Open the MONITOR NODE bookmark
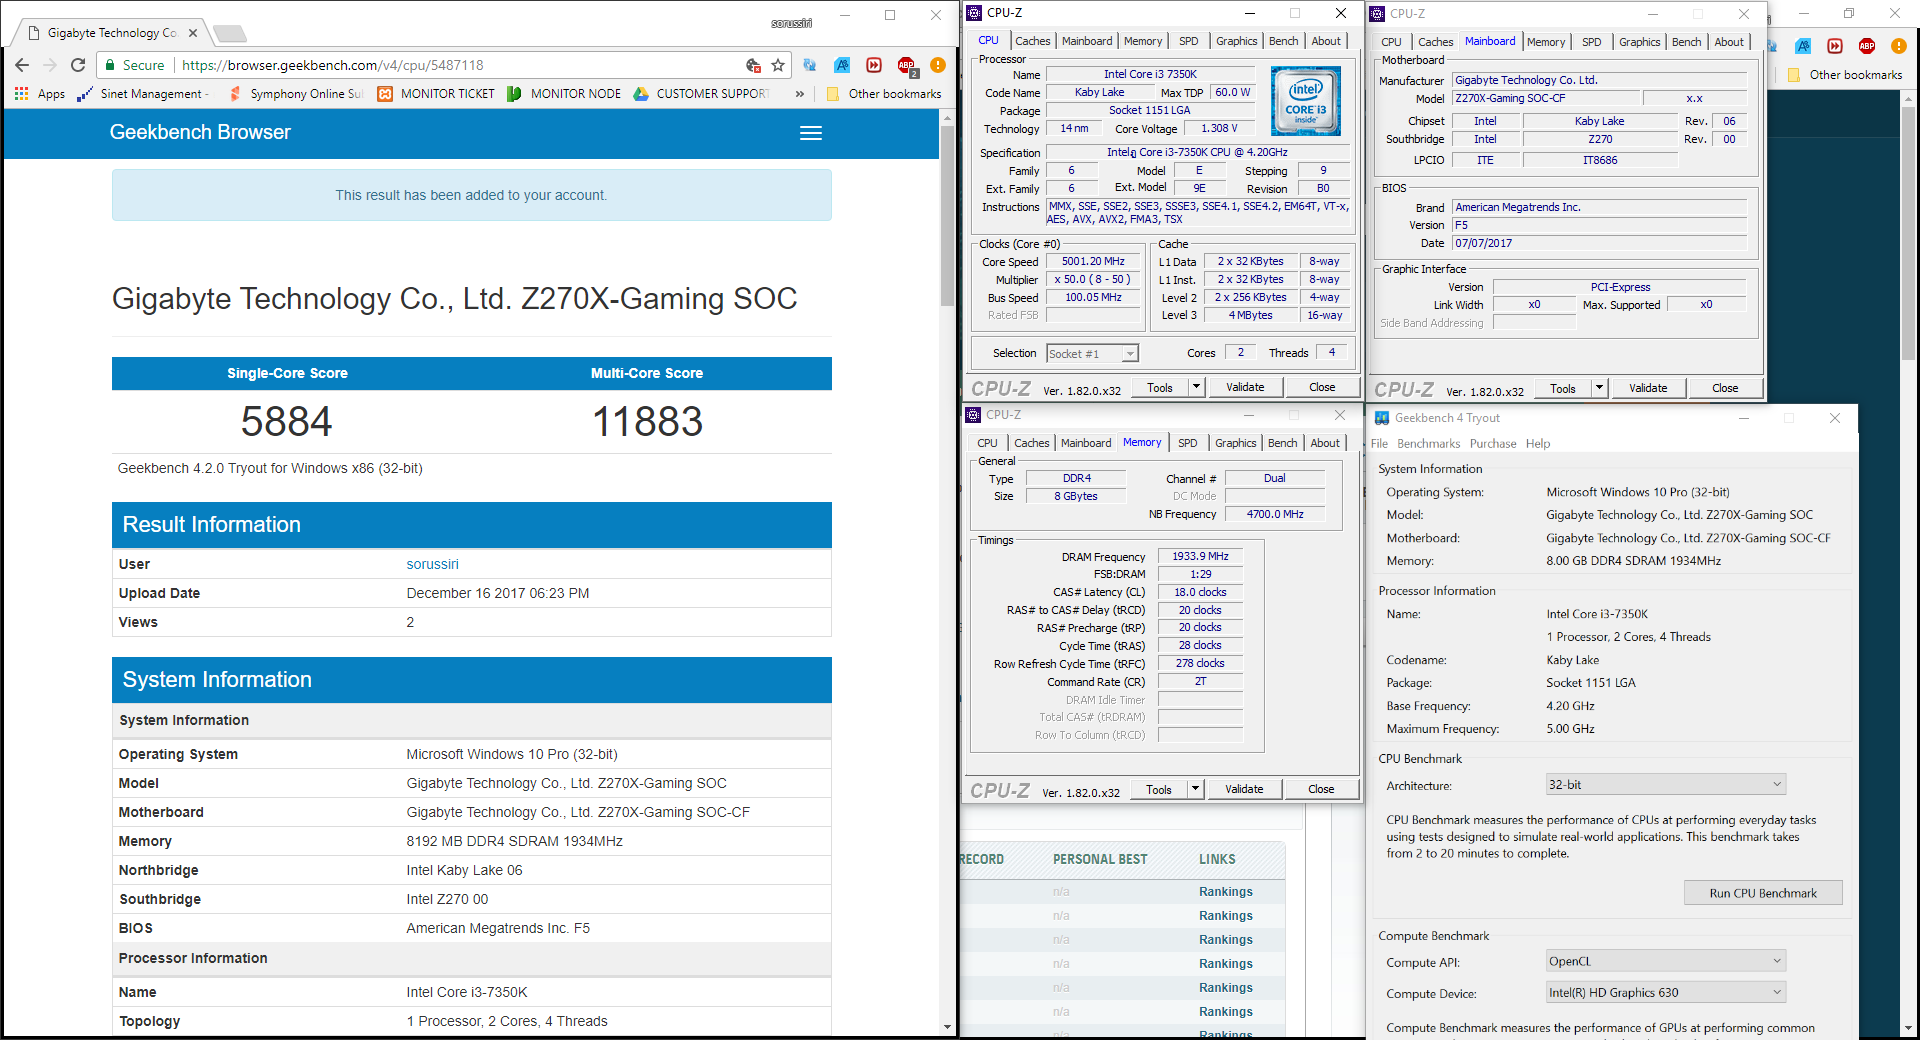This screenshot has width=1920, height=1040. tap(564, 94)
